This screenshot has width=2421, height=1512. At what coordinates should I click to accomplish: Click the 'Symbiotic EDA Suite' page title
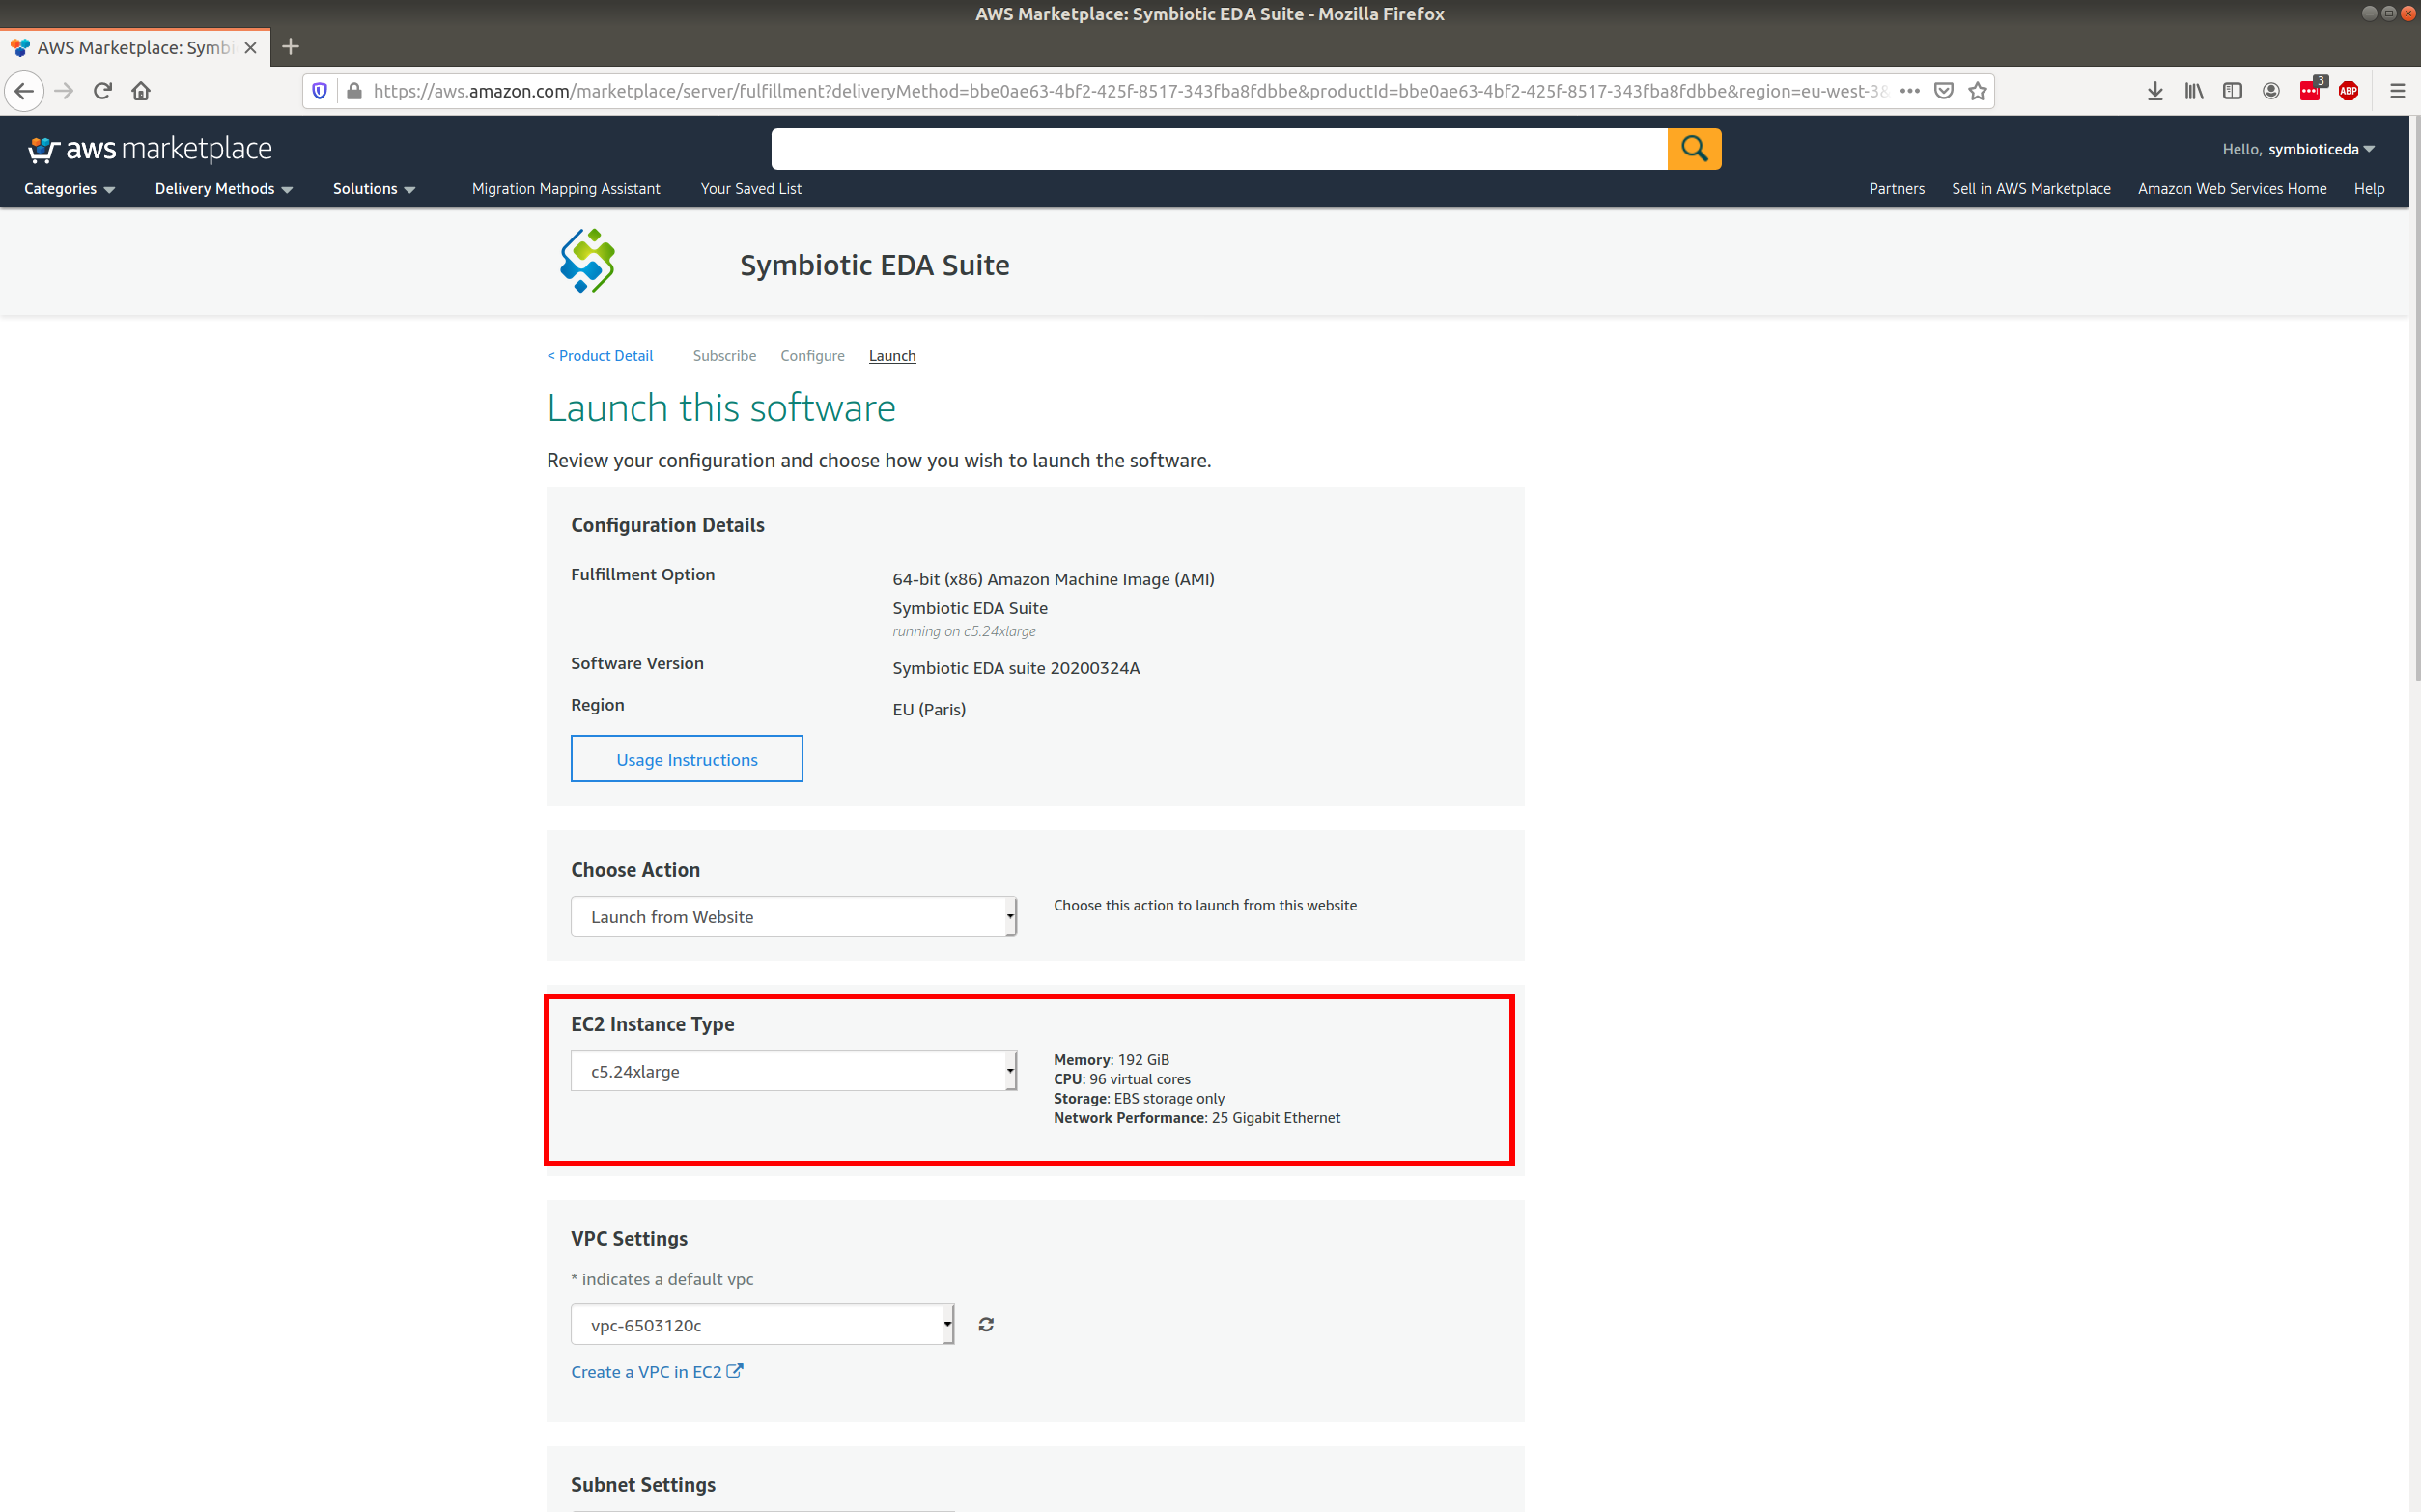pos(875,265)
